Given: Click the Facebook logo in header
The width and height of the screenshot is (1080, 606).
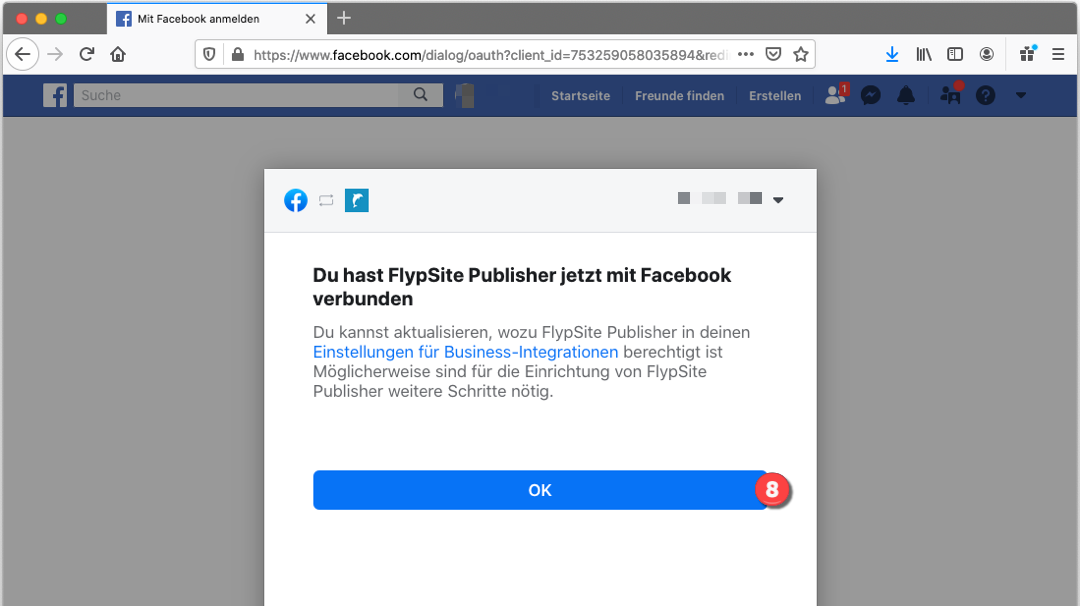Looking at the screenshot, I should [x=55, y=95].
